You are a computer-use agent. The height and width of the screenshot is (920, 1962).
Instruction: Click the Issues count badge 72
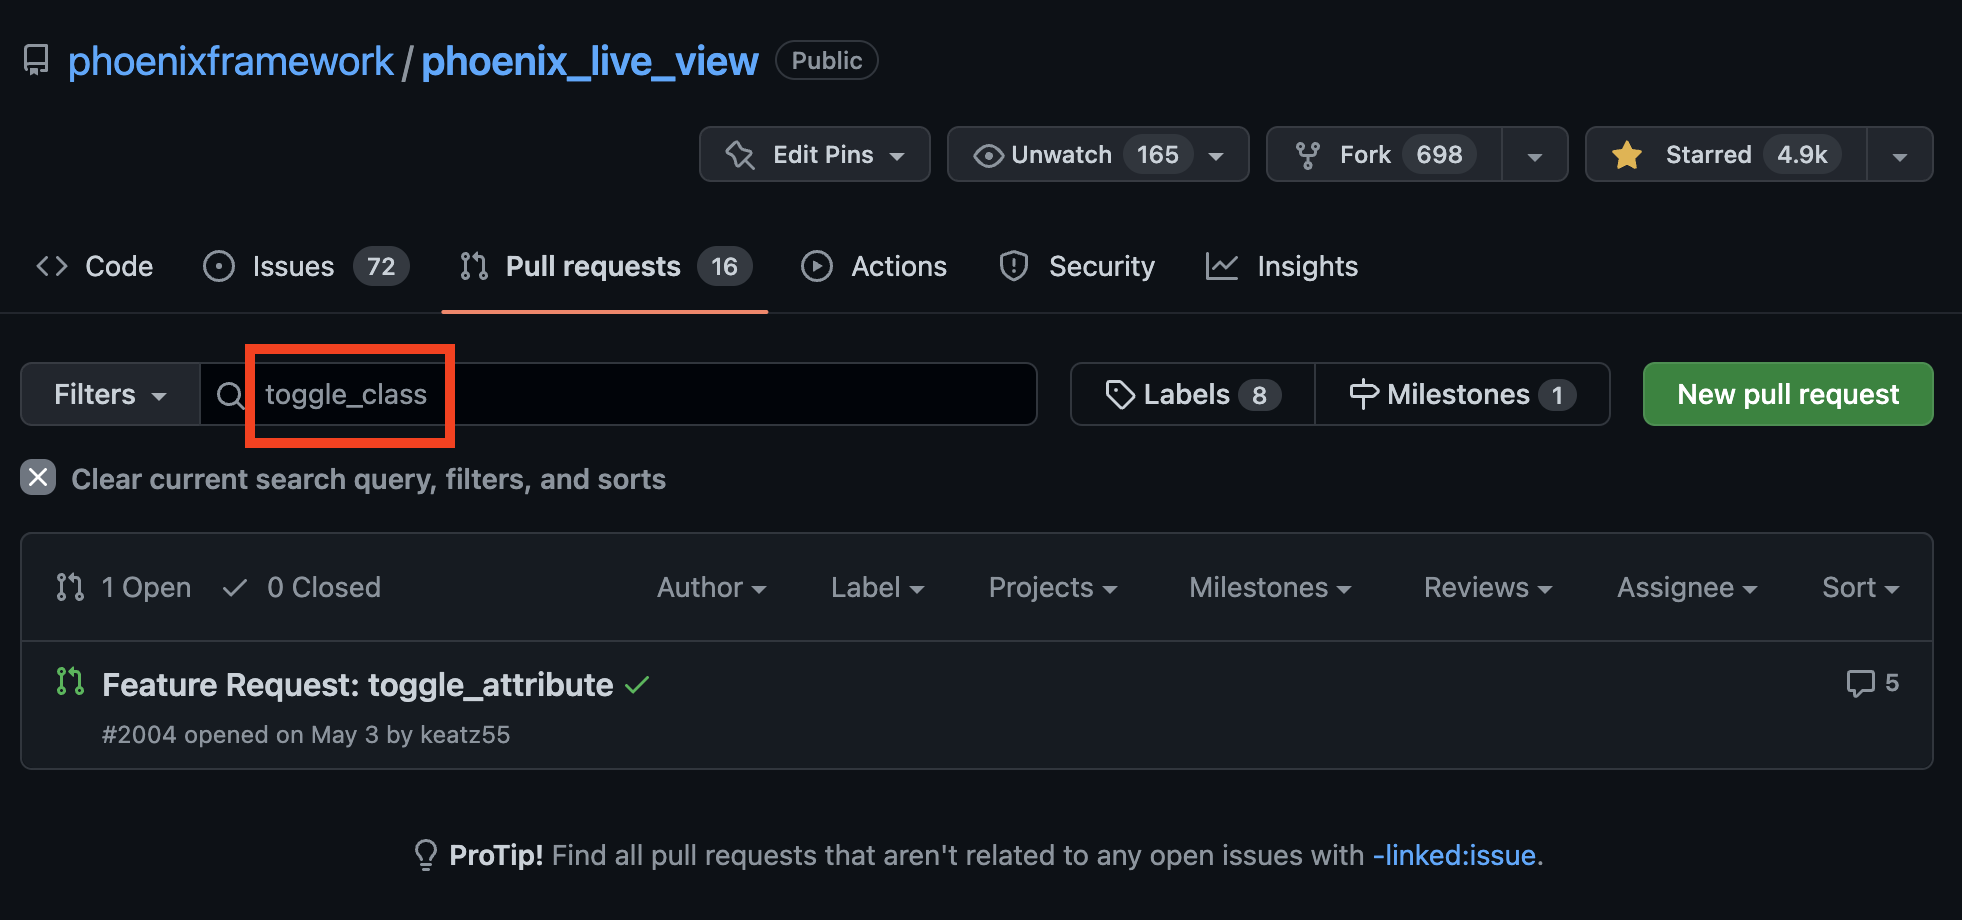pos(381,266)
